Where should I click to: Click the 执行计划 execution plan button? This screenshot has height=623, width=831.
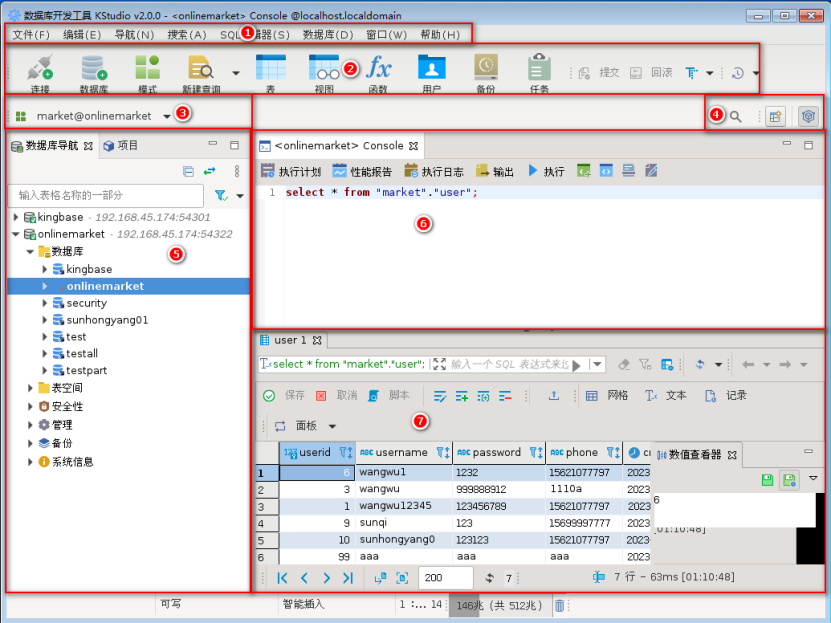[x=291, y=171]
